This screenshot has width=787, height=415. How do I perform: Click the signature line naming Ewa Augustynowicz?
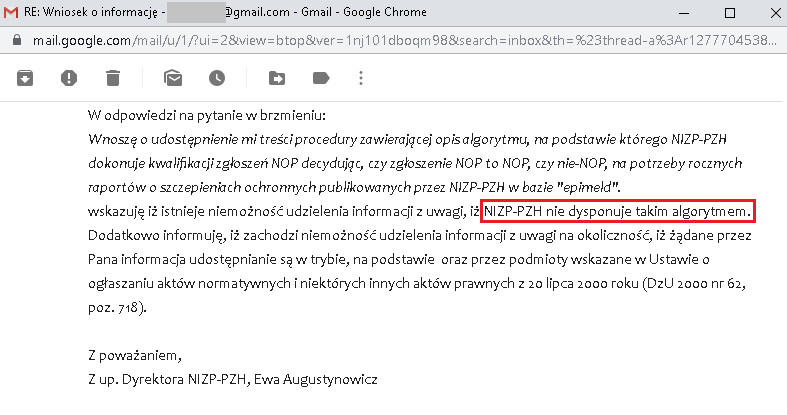232,380
